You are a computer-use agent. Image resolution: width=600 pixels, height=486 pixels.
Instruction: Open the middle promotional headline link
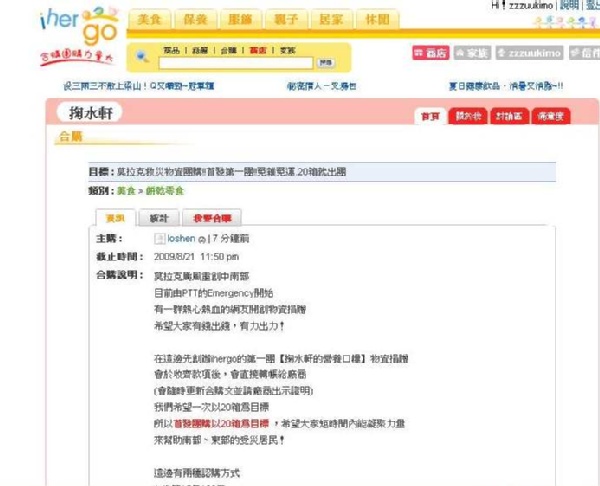pyautogui.click(x=321, y=86)
